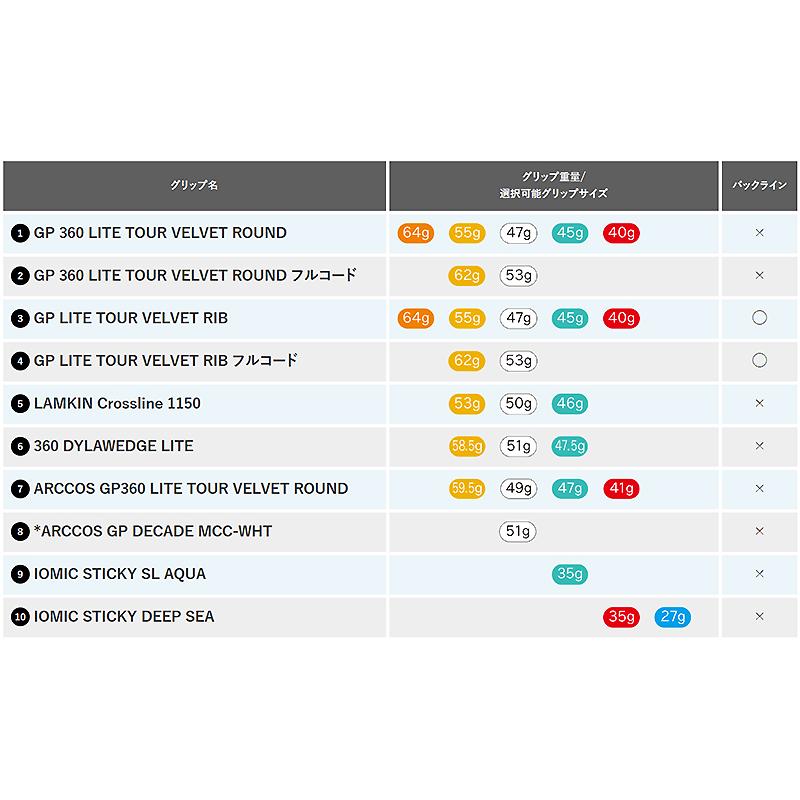This screenshot has height=800, width=800.
Task: Click the number 10 circle icon
Action: 20,617
